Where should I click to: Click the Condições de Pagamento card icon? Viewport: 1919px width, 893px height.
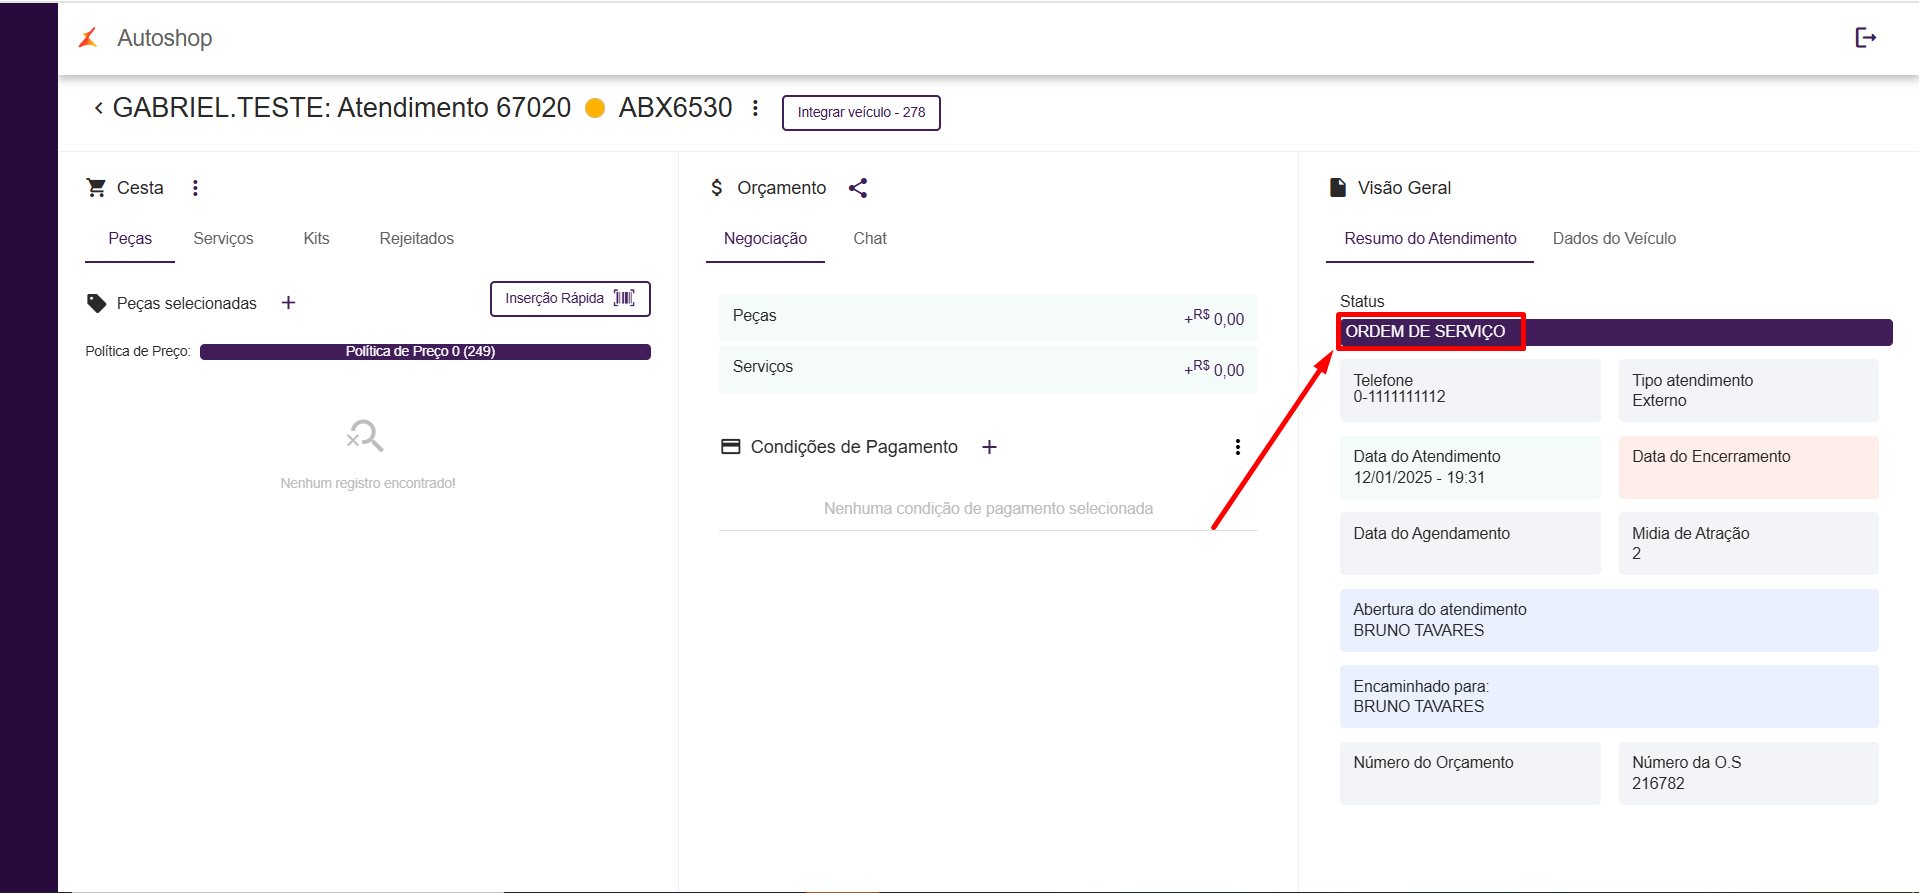pos(731,447)
